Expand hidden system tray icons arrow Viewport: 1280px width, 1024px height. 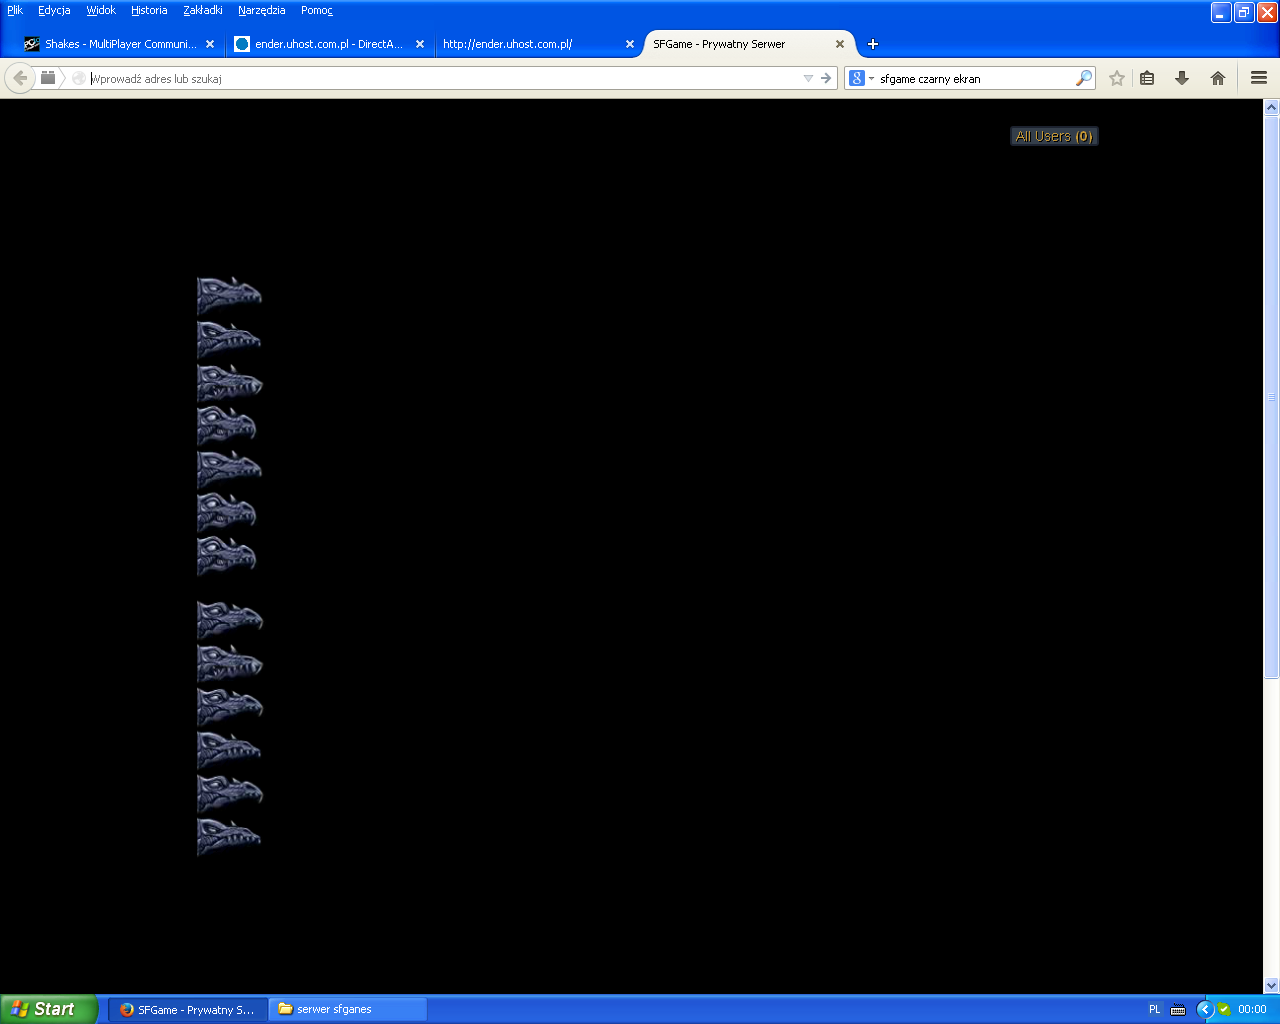(x=1205, y=1009)
